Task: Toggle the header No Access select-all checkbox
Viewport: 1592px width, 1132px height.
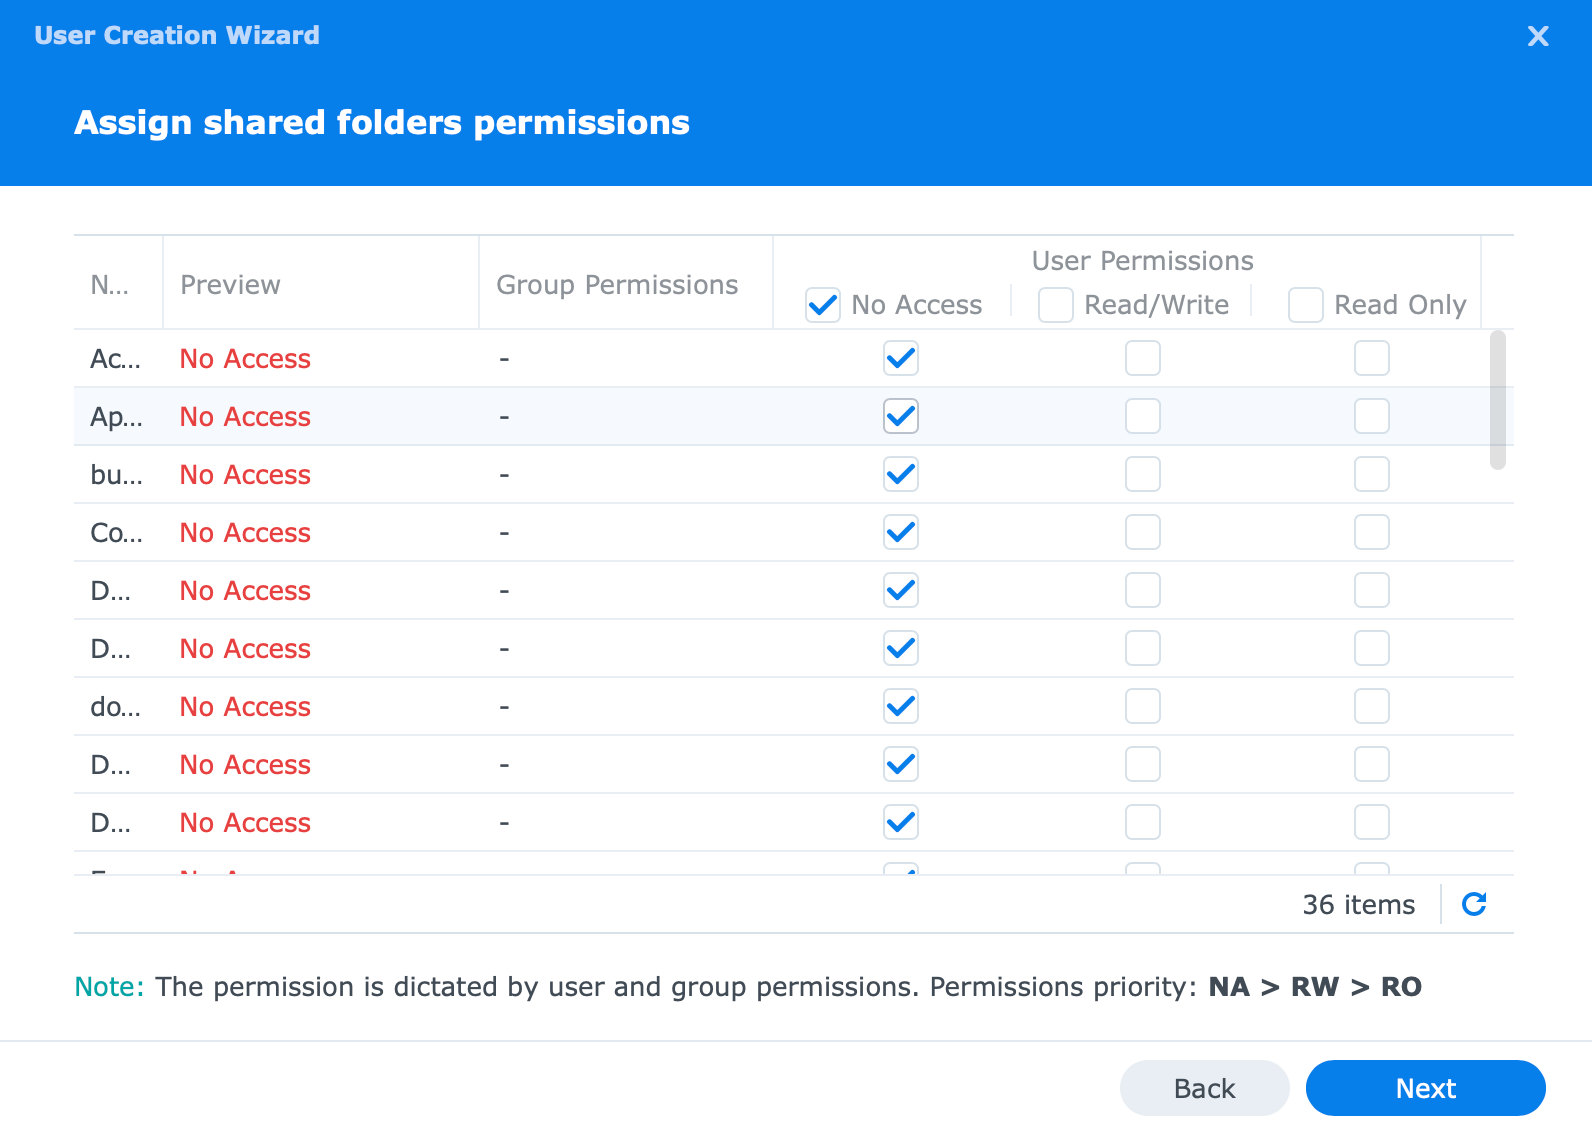Action: click(x=823, y=305)
